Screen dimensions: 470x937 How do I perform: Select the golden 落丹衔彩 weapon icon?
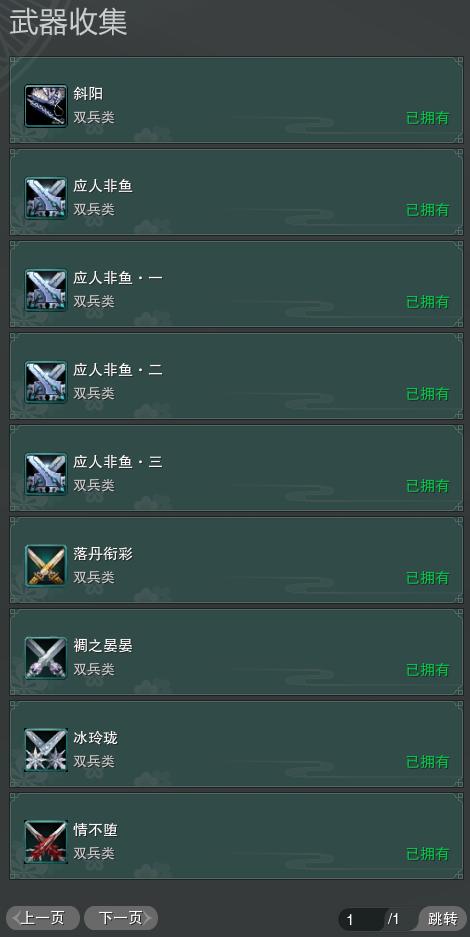coord(45,566)
